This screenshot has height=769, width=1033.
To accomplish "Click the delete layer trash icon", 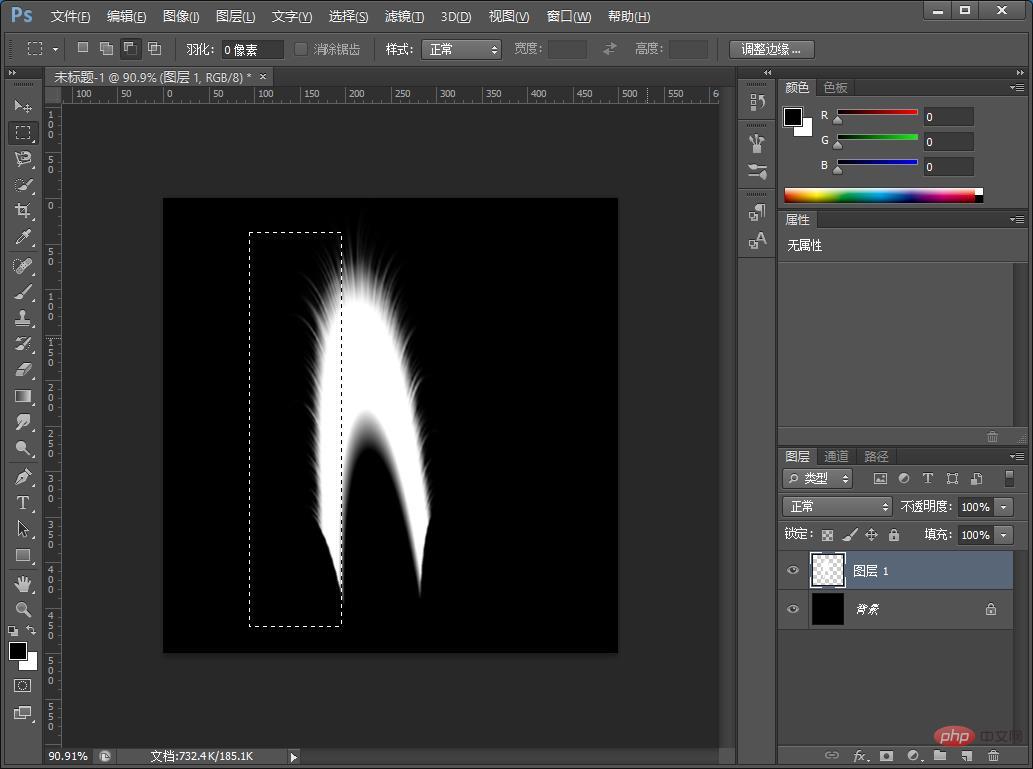I will click(993, 756).
